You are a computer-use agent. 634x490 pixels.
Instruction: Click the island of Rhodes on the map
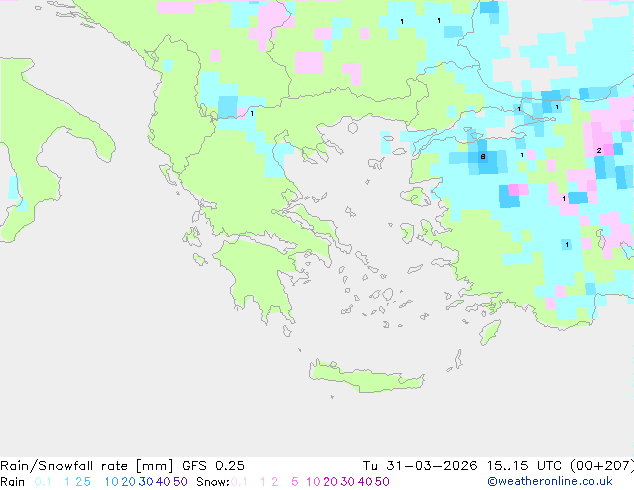pos(490,332)
